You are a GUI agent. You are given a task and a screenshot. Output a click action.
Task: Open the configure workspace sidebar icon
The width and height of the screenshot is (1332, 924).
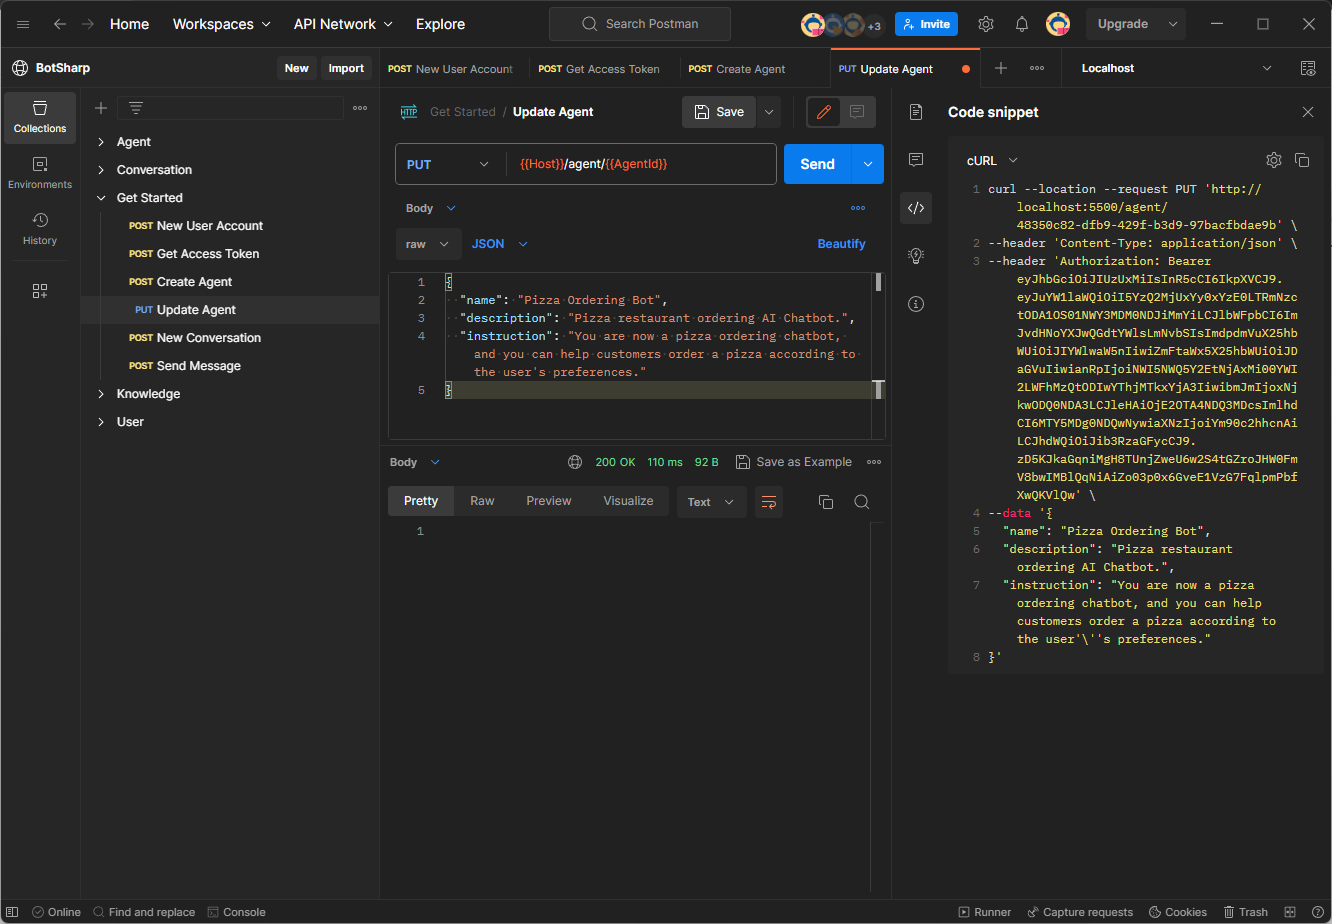pyautogui.click(x=40, y=291)
